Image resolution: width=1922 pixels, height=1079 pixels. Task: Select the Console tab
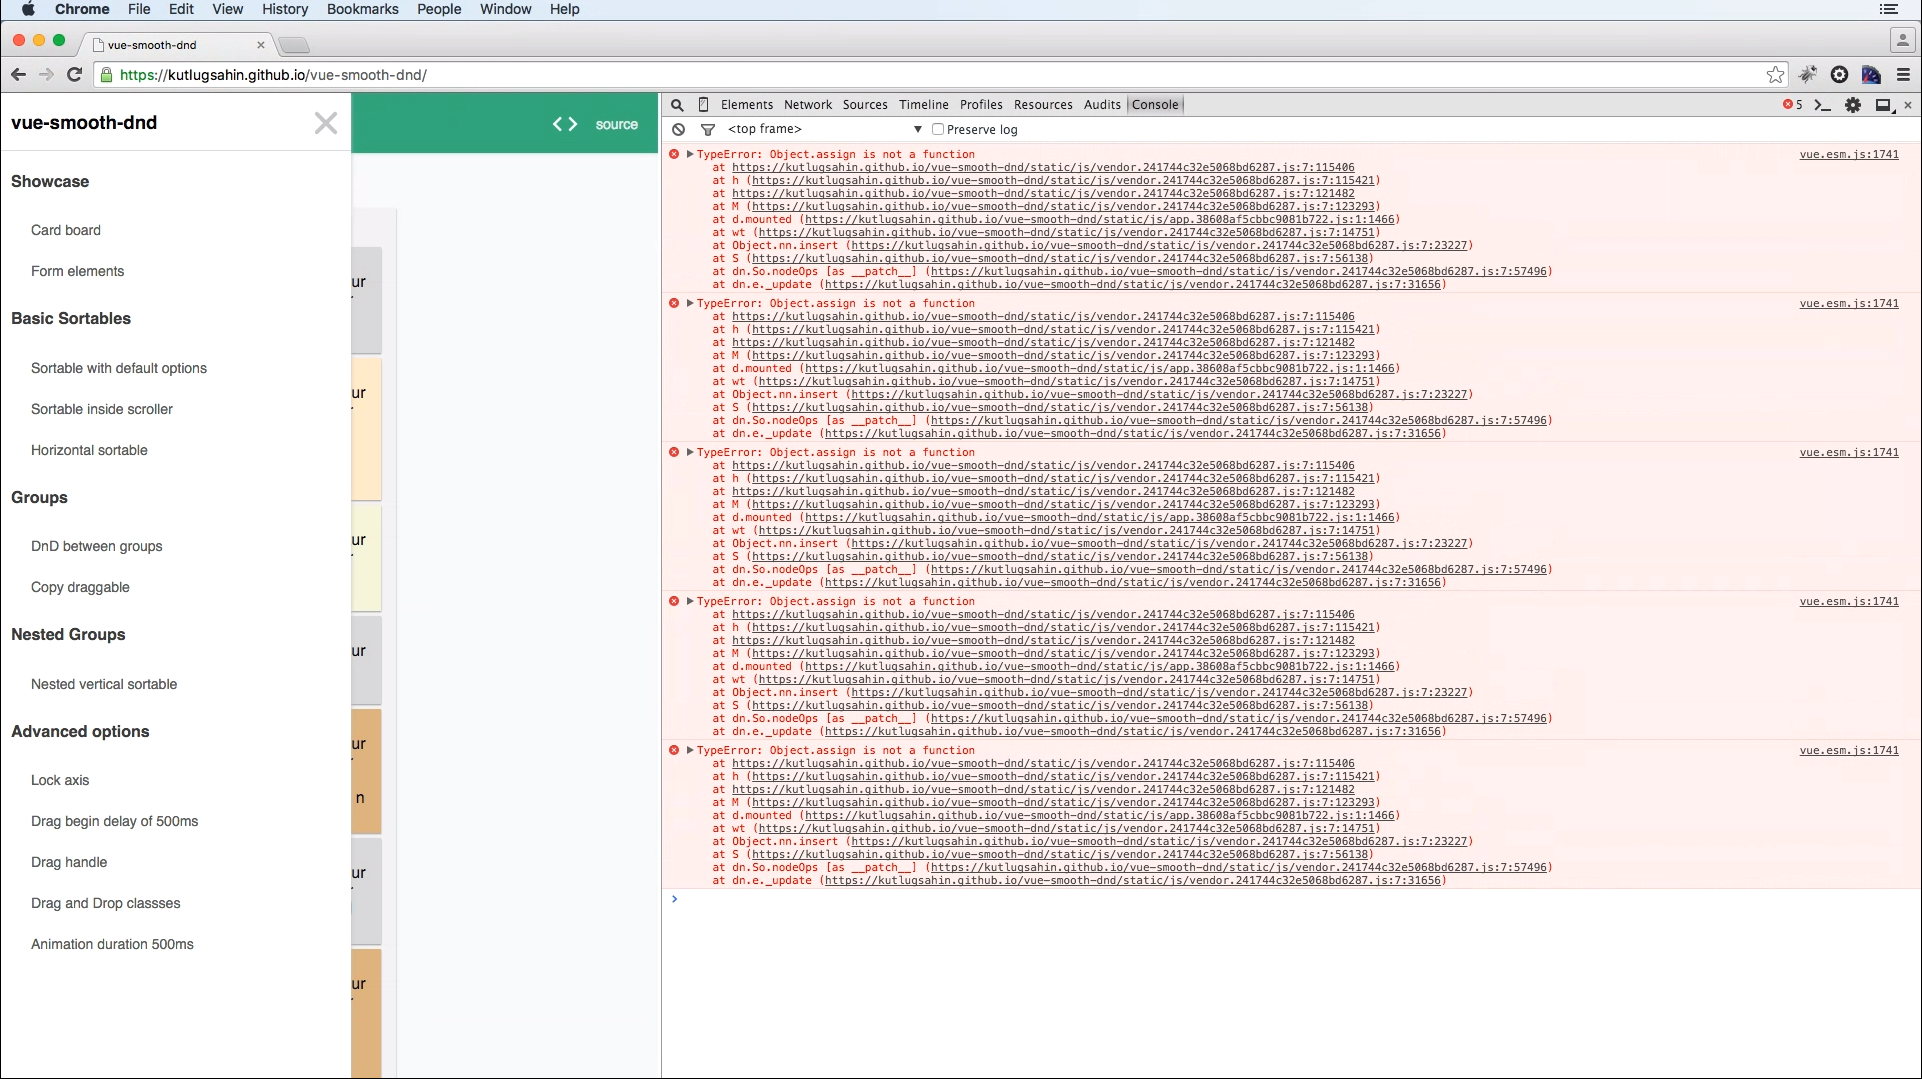[1155, 105]
